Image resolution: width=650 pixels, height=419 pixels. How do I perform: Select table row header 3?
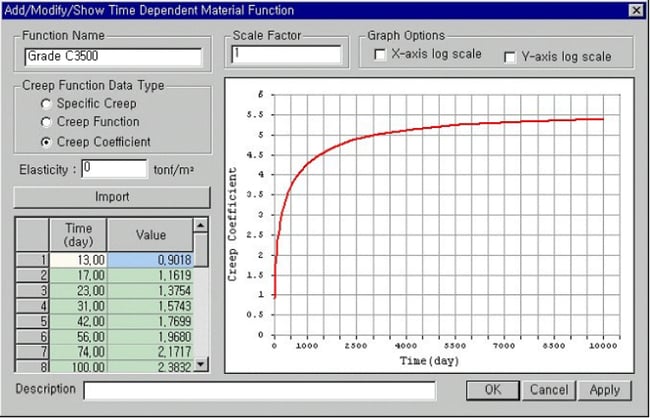click(32, 291)
